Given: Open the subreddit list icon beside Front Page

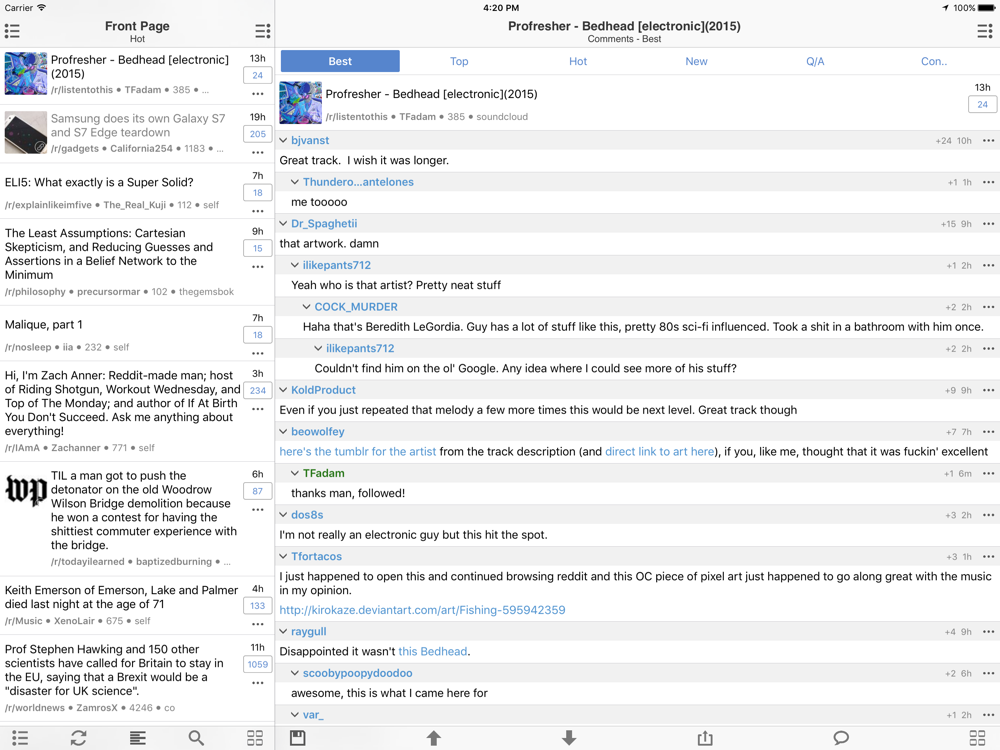Looking at the screenshot, I should tap(12, 31).
